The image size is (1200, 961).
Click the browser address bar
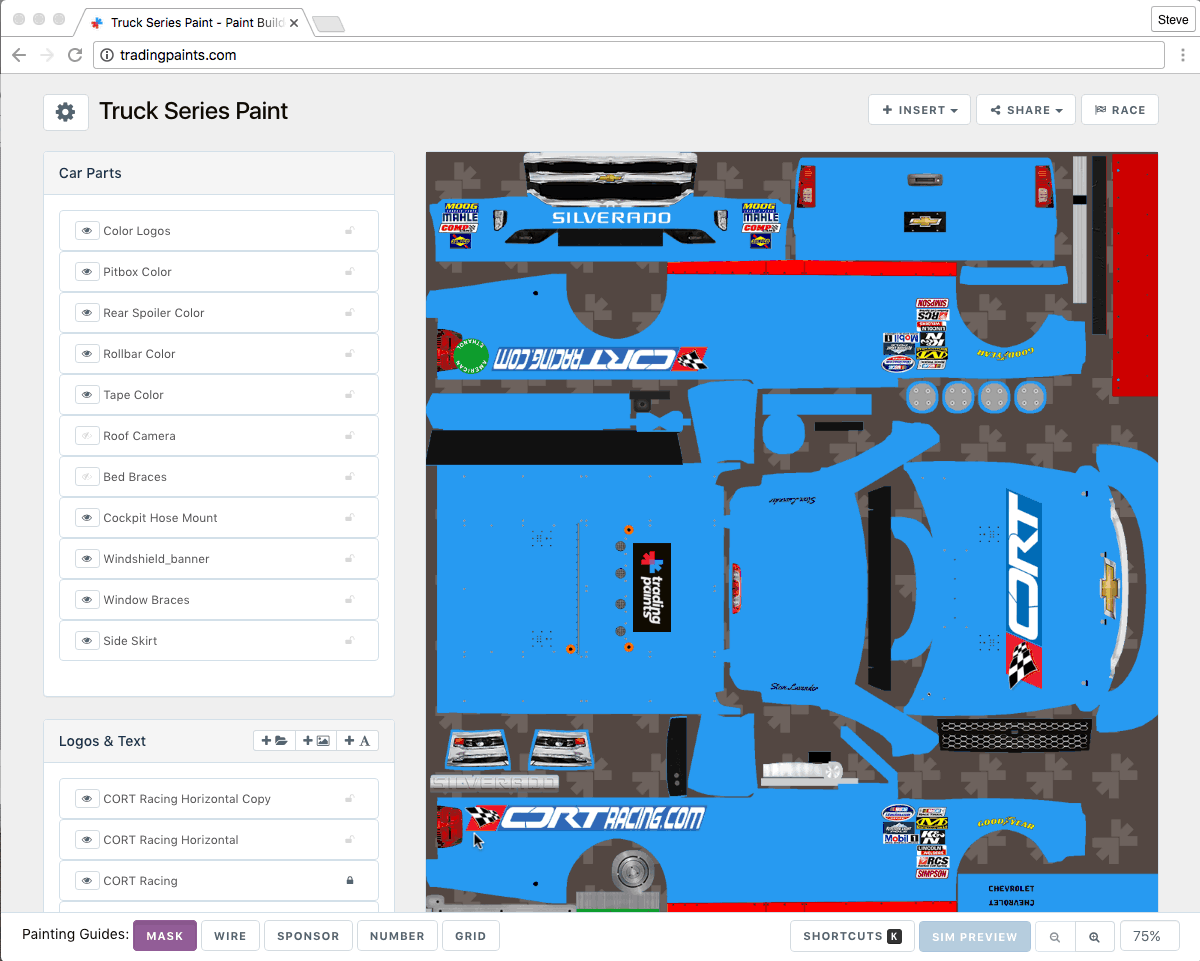tap(629, 55)
